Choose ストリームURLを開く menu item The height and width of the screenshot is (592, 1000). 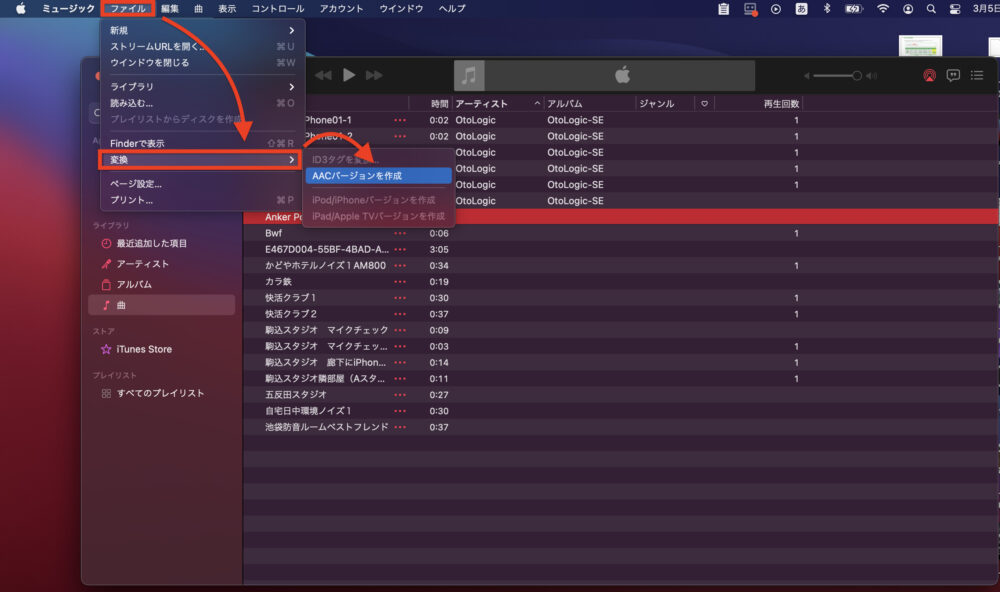coord(202,47)
